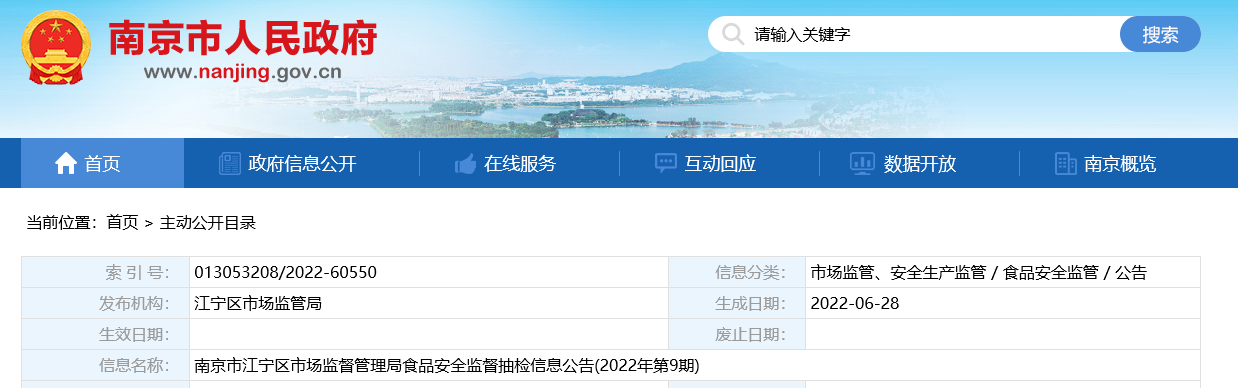Click the 生成日期 label cell
The image size is (1238, 388).
737,303
